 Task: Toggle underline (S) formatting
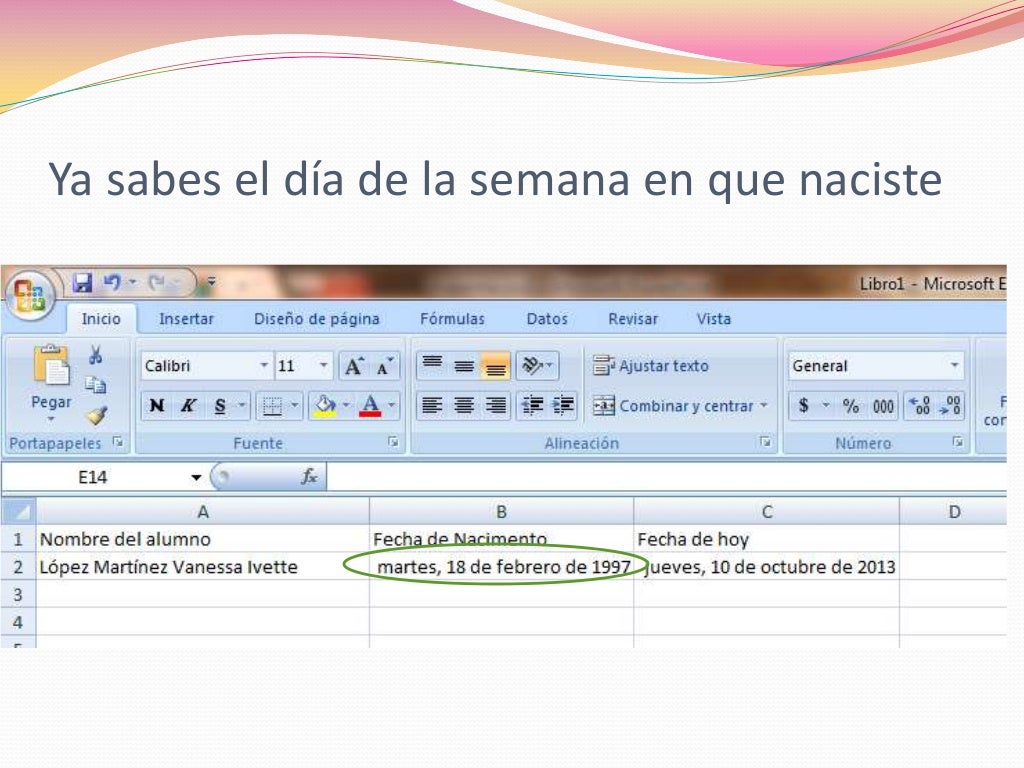(x=220, y=406)
